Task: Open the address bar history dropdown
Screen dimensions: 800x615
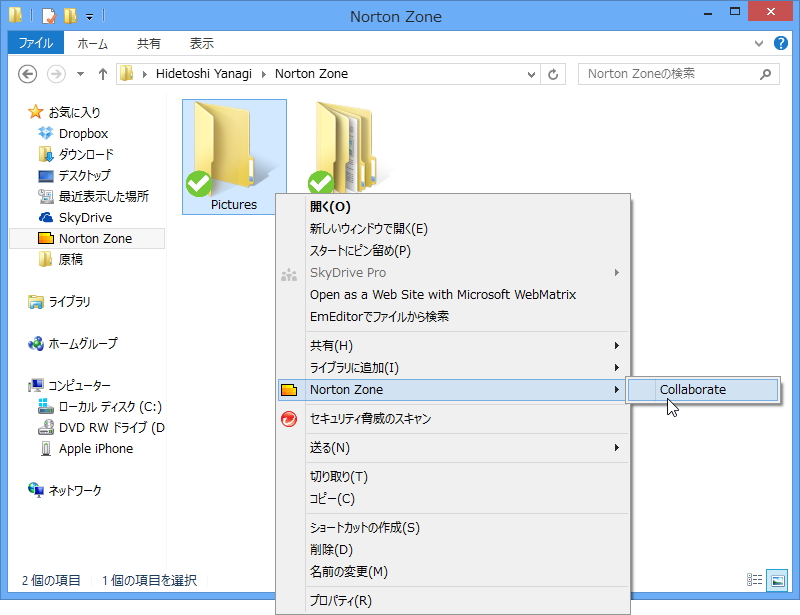Action: click(x=531, y=74)
